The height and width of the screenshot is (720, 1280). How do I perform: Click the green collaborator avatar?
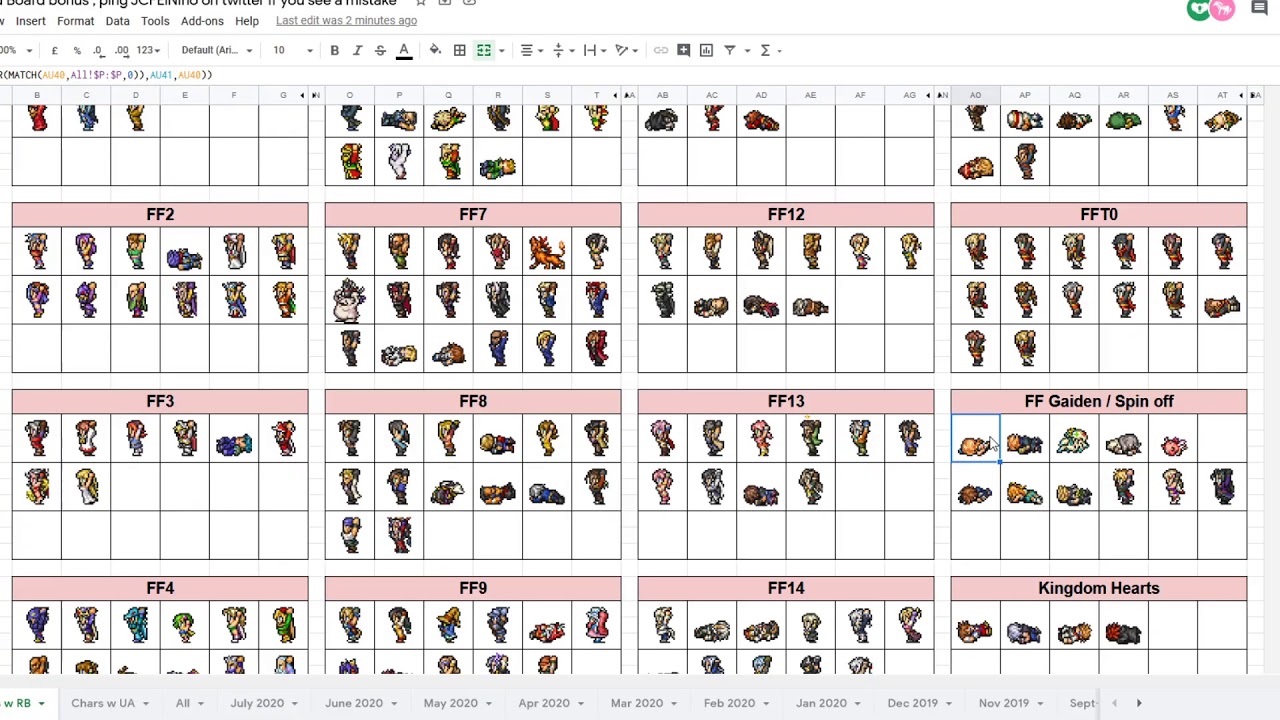pyautogui.click(x=1198, y=9)
